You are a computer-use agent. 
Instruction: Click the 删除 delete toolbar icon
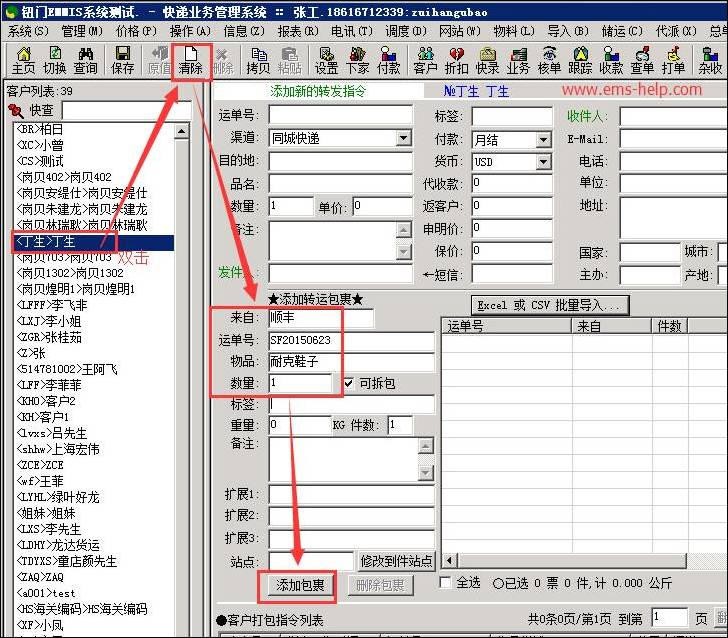click(223, 61)
